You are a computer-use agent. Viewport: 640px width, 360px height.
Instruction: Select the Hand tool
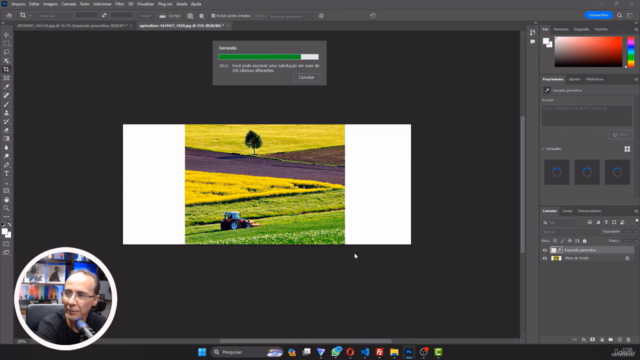[6, 200]
